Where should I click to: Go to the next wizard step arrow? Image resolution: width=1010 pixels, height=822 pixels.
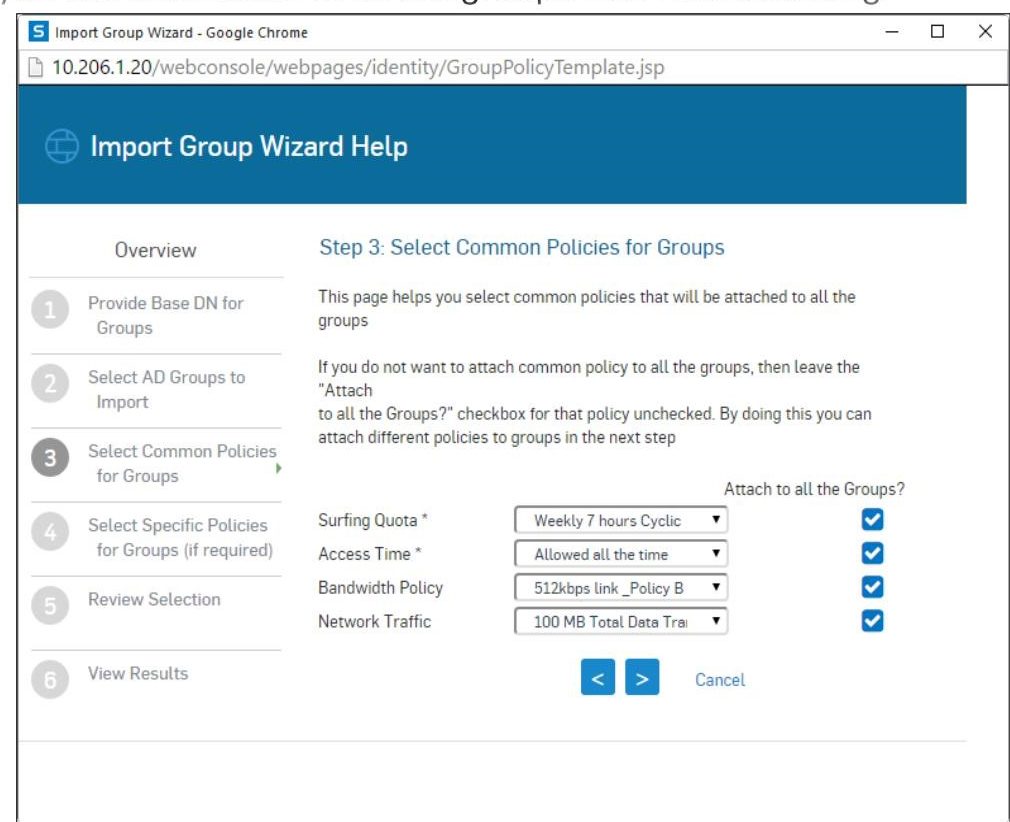[642, 679]
